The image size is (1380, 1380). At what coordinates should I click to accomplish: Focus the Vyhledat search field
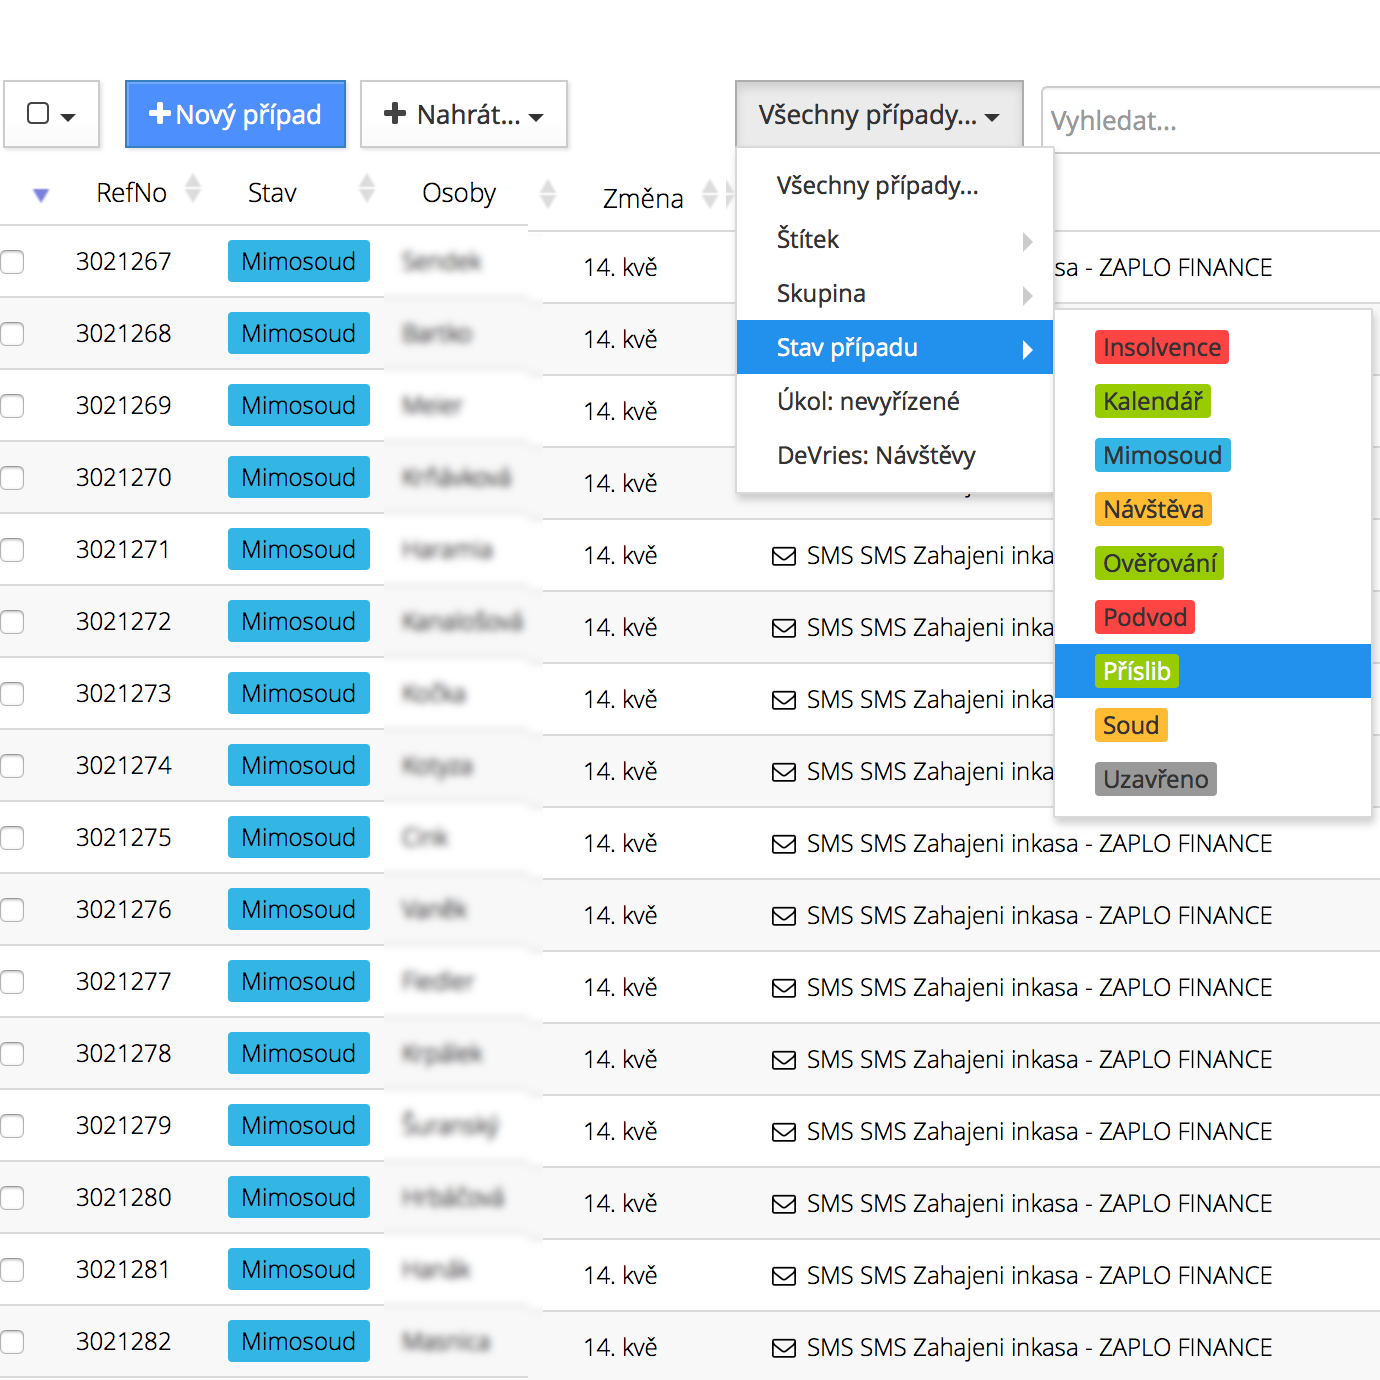(x=1210, y=121)
